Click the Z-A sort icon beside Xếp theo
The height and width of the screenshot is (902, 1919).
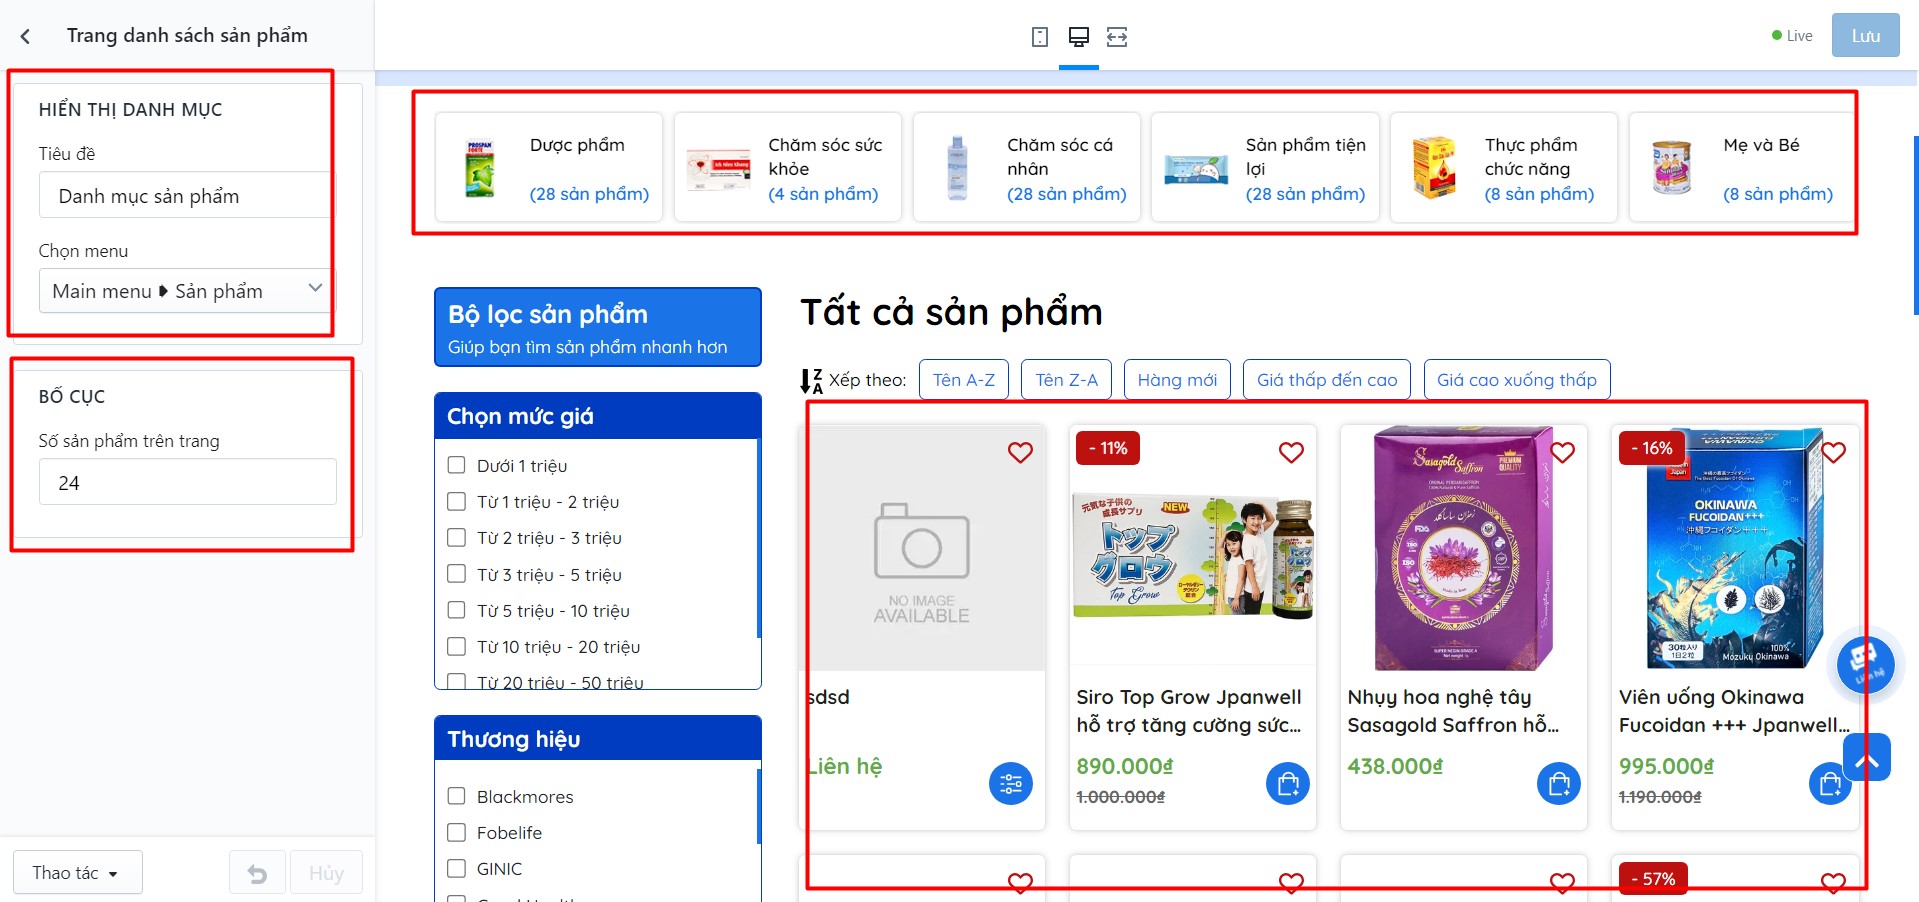811,381
